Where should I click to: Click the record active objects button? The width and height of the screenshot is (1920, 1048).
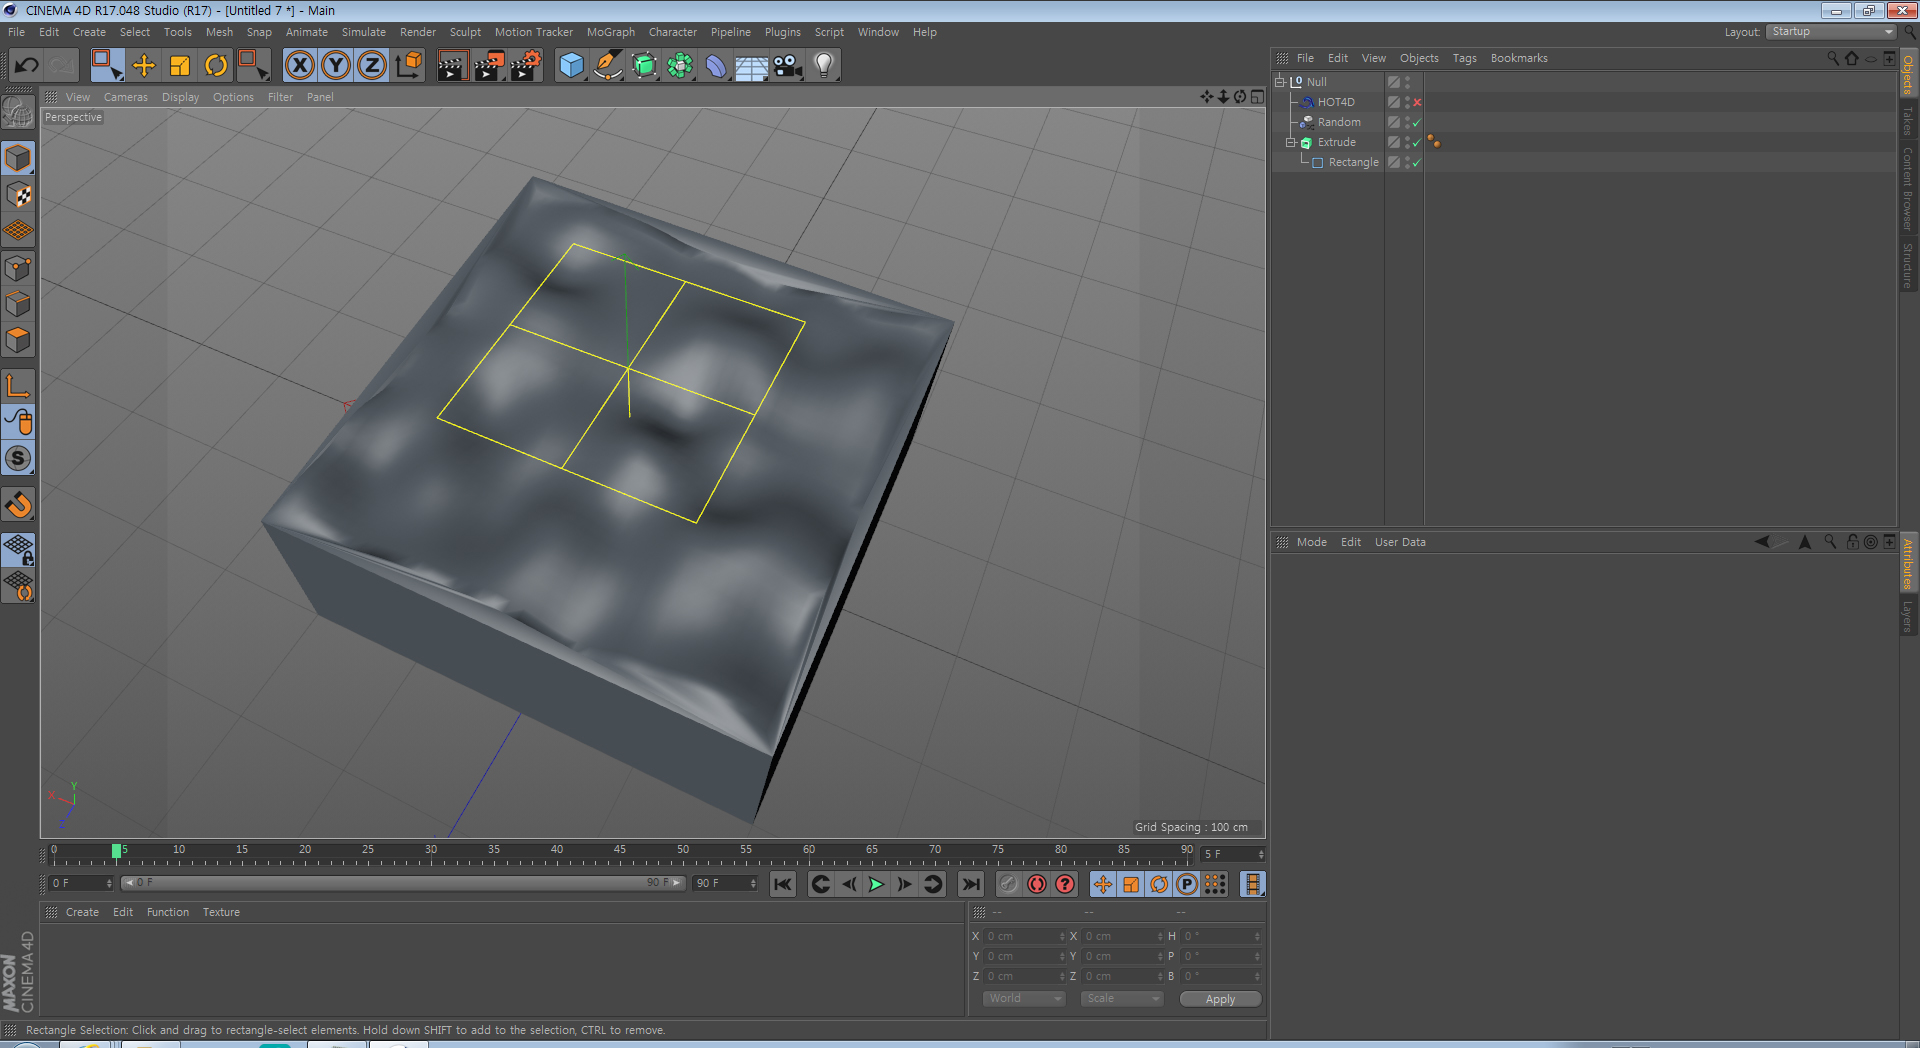pos(1009,884)
